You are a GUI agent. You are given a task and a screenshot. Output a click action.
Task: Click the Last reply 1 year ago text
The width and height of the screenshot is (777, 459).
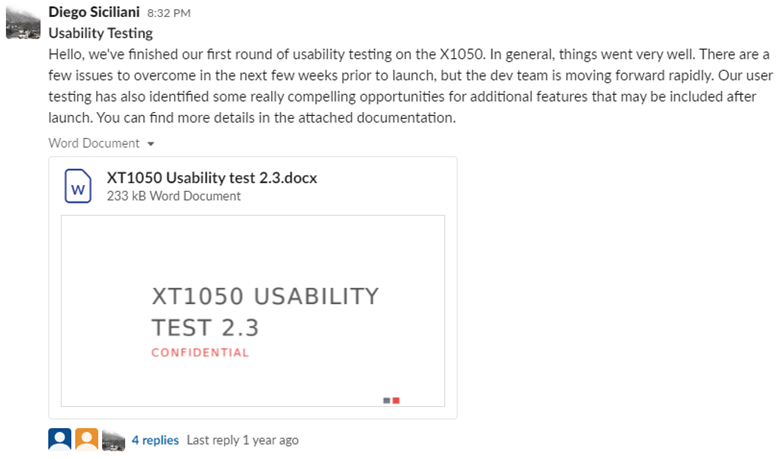click(x=242, y=440)
